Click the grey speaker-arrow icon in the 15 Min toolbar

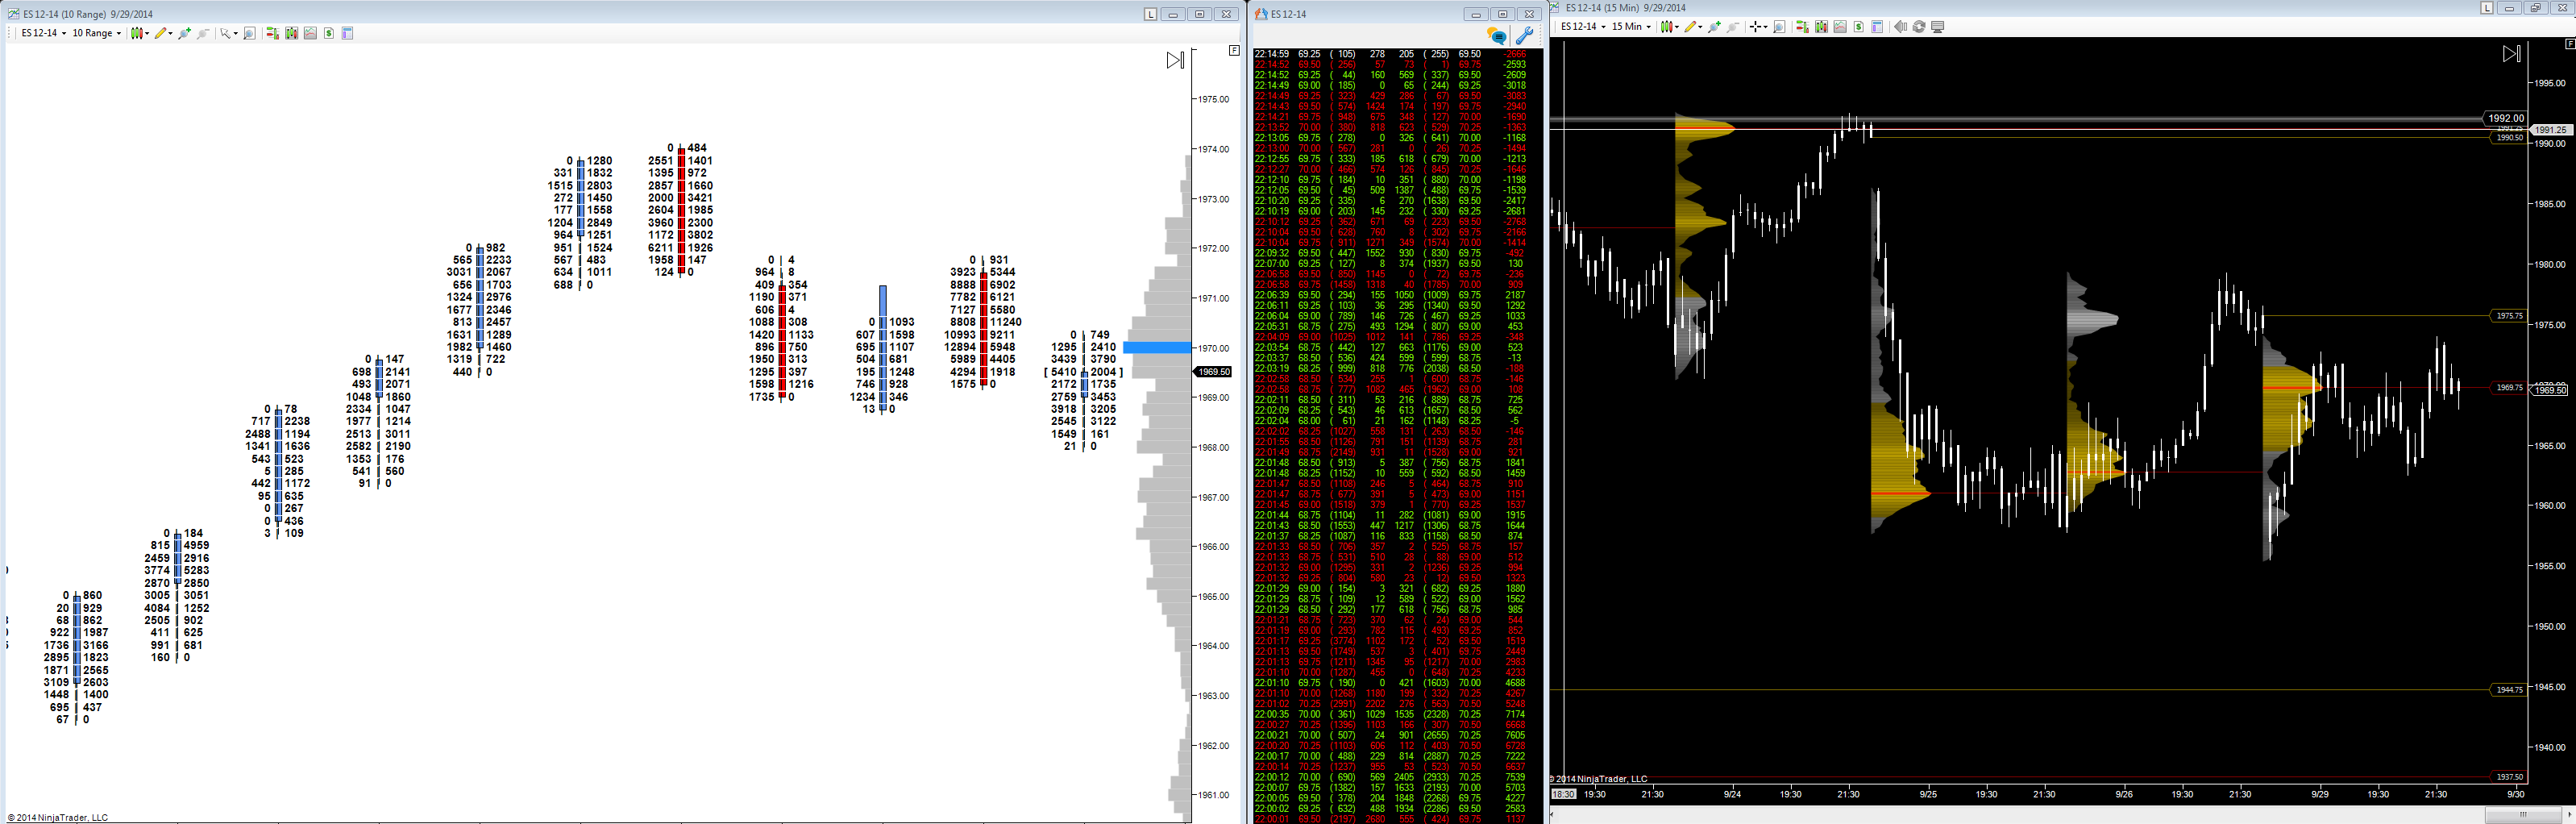click(1900, 27)
